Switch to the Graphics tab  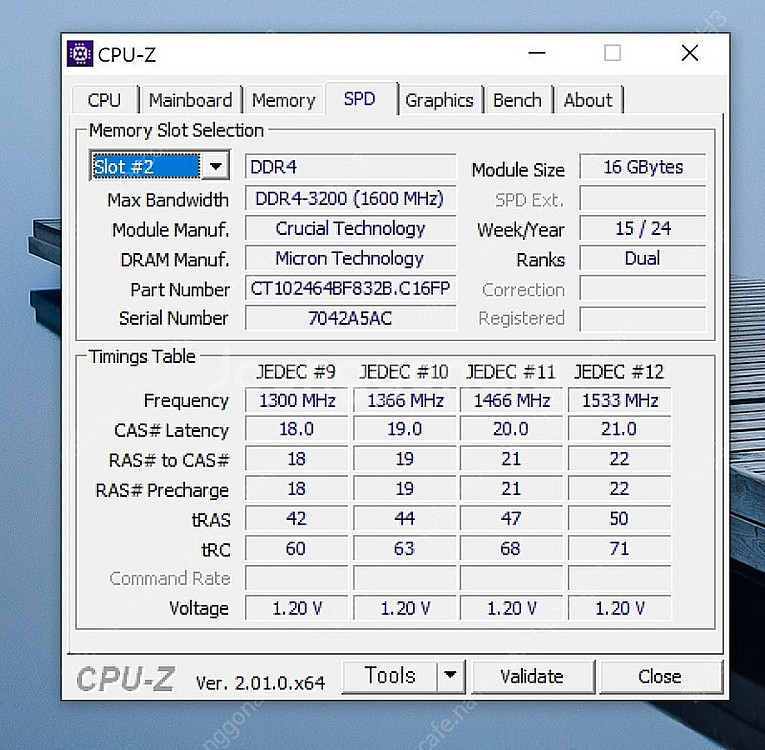(439, 100)
